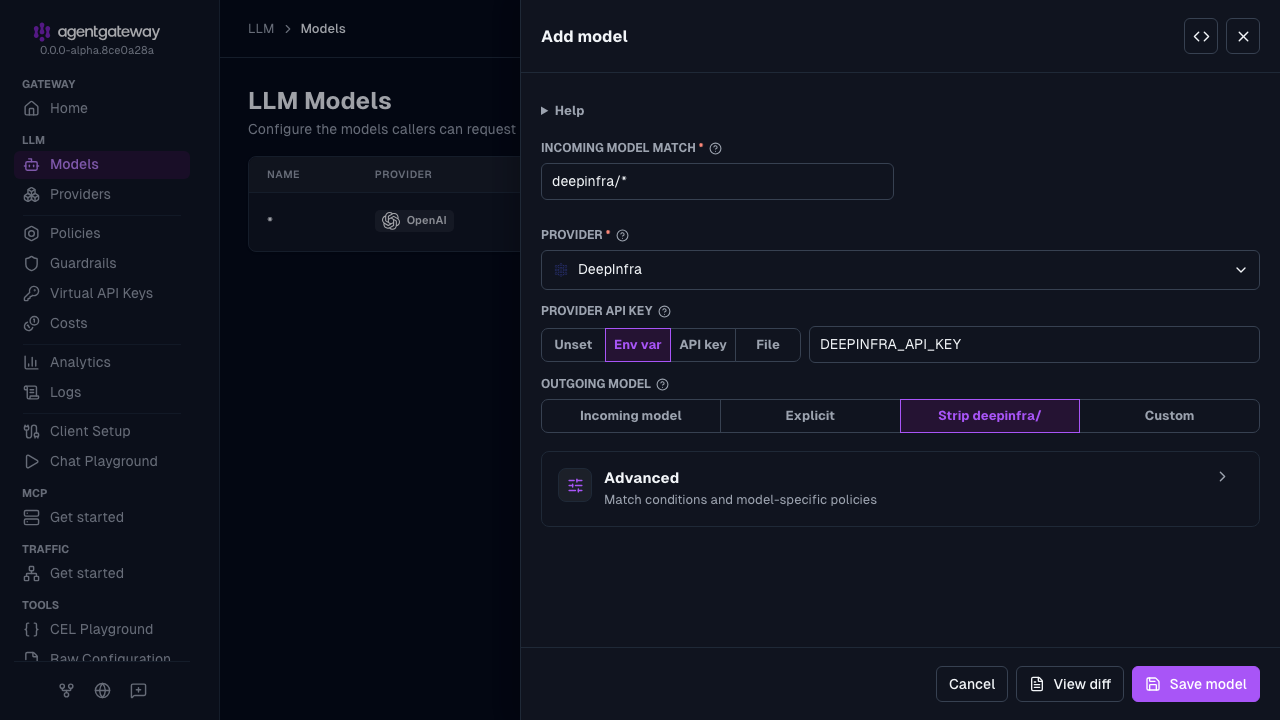The width and height of the screenshot is (1280, 720).
Task: Click the Logs icon in sidebar
Action: pos(32,392)
